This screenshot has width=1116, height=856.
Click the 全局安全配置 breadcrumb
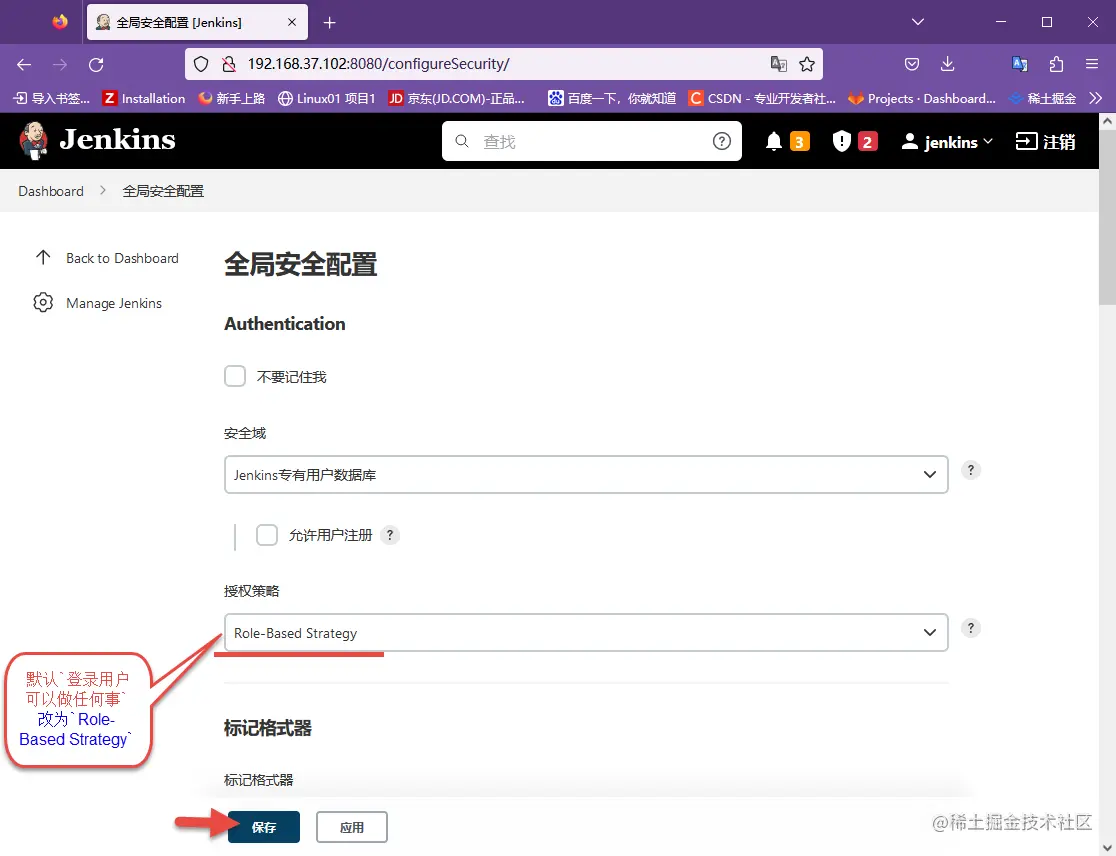tap(163, 191)
